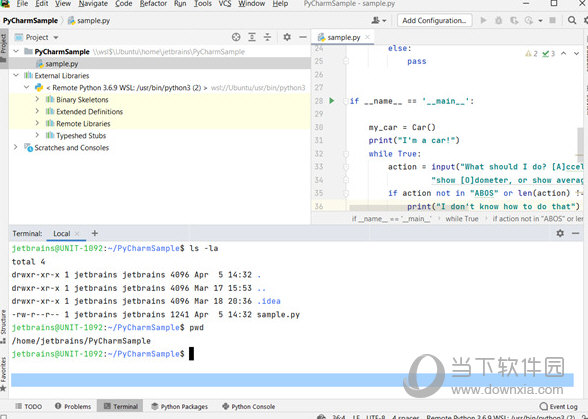Open the VCS menu

(x=225, y=4)
